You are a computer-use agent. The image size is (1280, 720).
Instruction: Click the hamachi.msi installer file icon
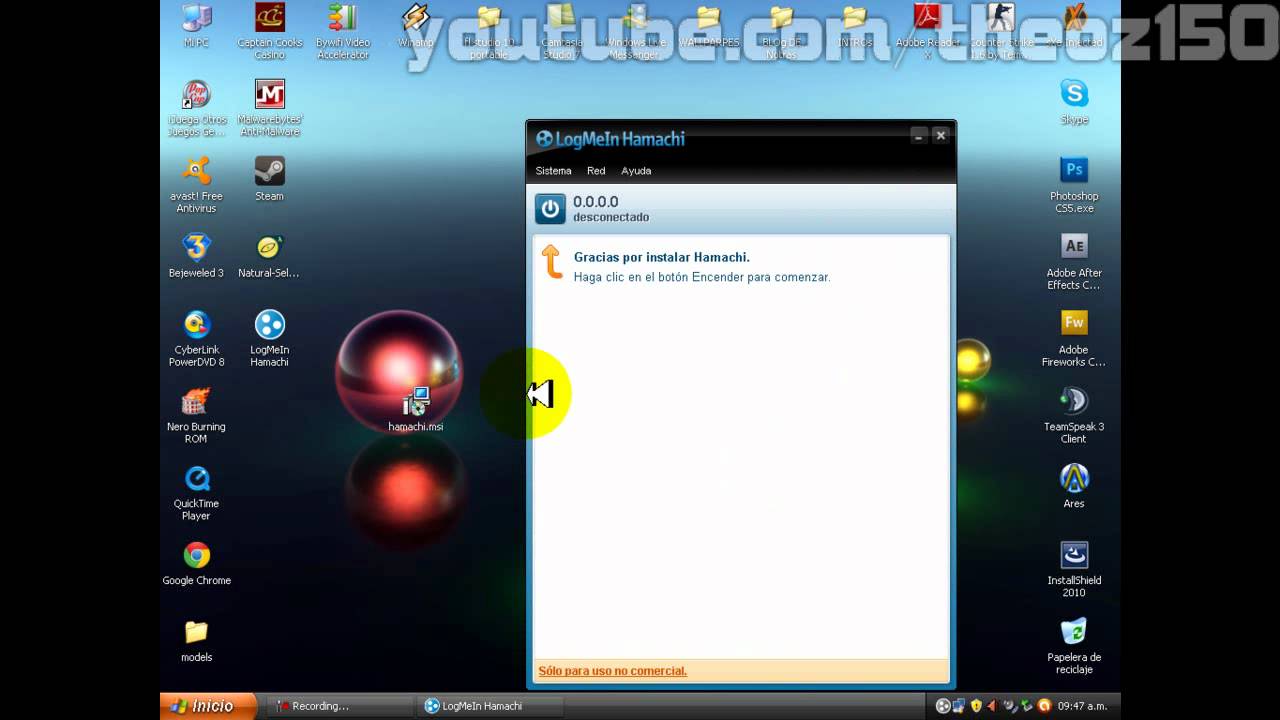[415, 409]
